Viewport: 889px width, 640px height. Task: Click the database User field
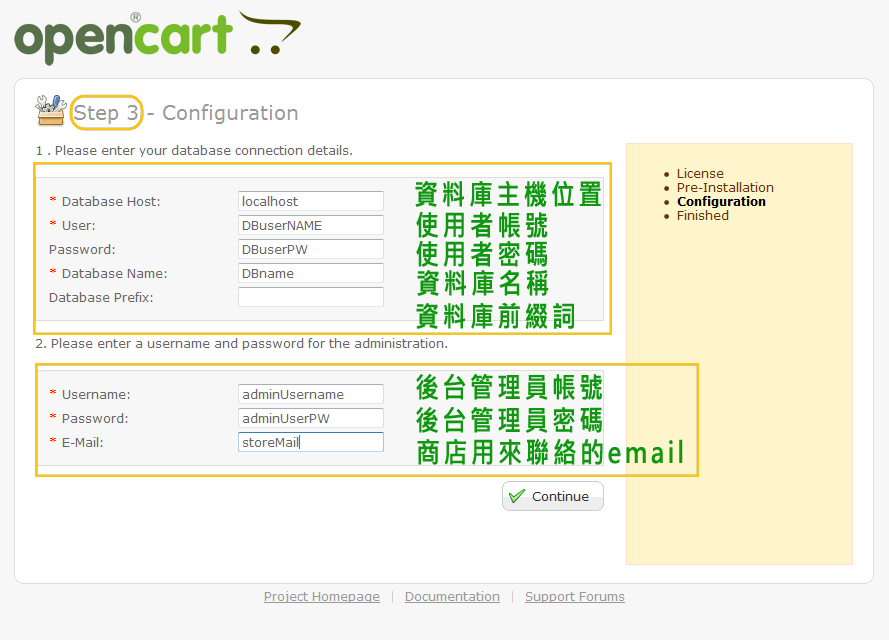click(x=311, y=225)
